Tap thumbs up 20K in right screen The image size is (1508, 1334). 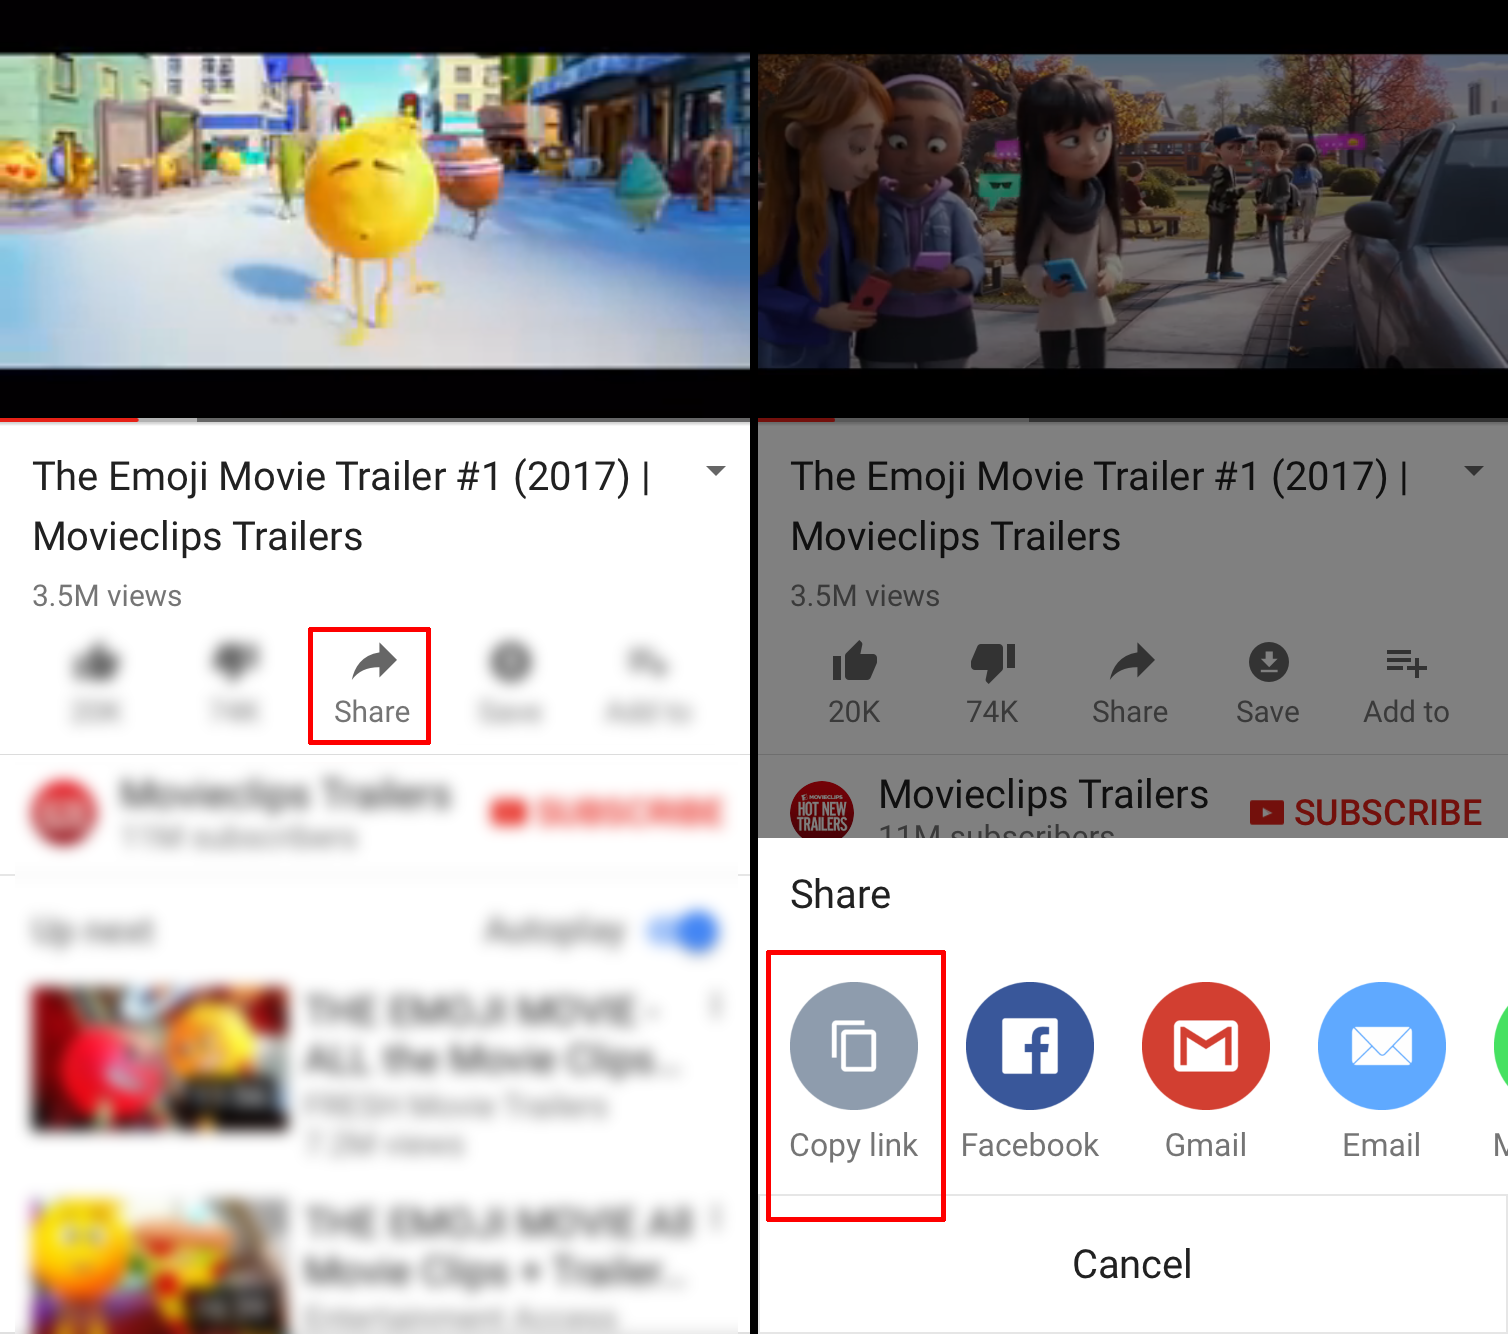pyautogui.click(x=854, y=686)
